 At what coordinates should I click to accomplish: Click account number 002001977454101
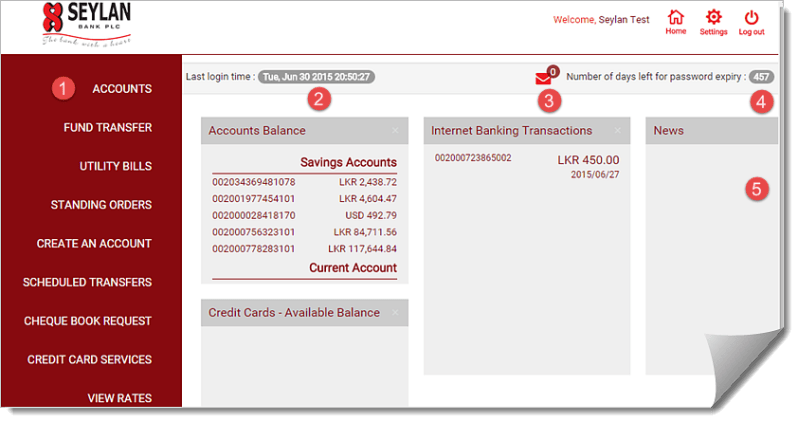click(x=253, y=199)
